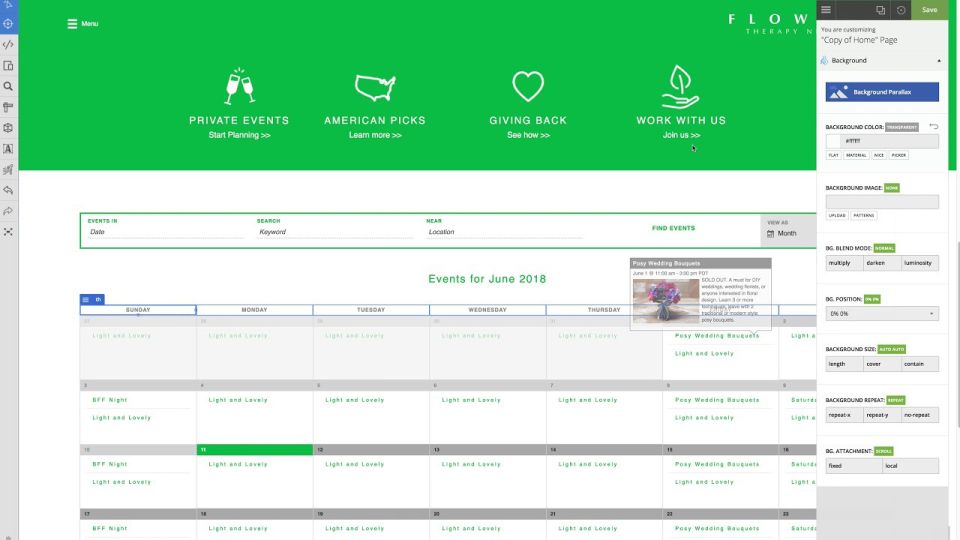
Task: Click the redo arrow in the left toolbar
Action: click(8, 211)
